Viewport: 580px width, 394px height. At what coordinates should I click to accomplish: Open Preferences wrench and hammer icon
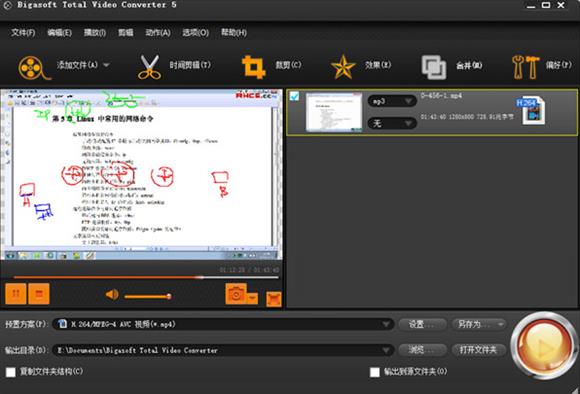[x=525, y=67]
